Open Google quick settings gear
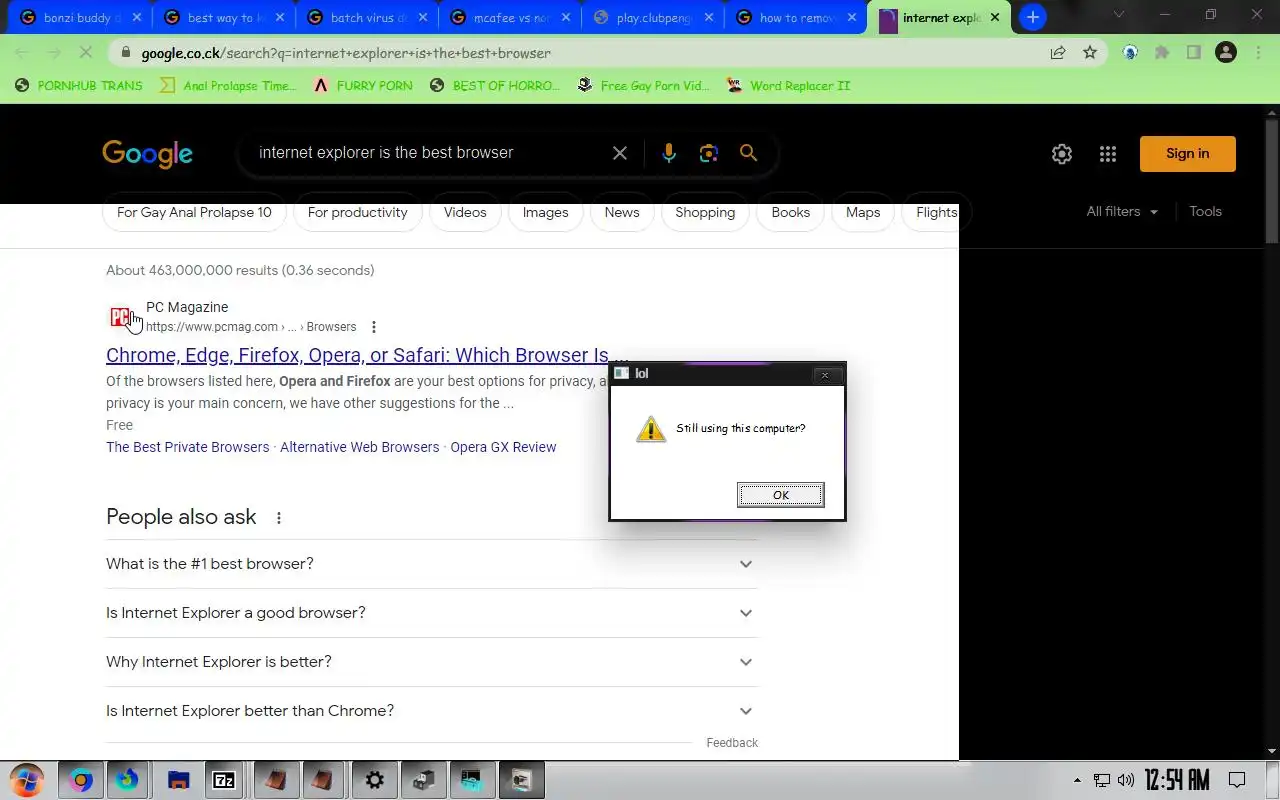Screen dimensions: 1280x800 [1062, 154]
